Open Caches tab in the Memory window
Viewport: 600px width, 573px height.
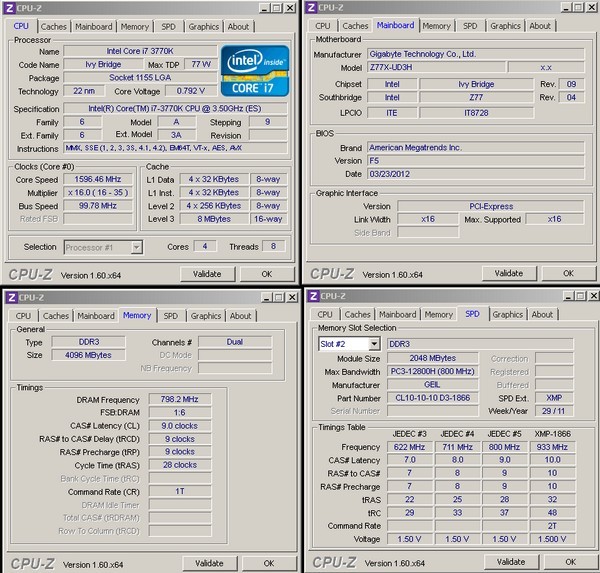56,316
